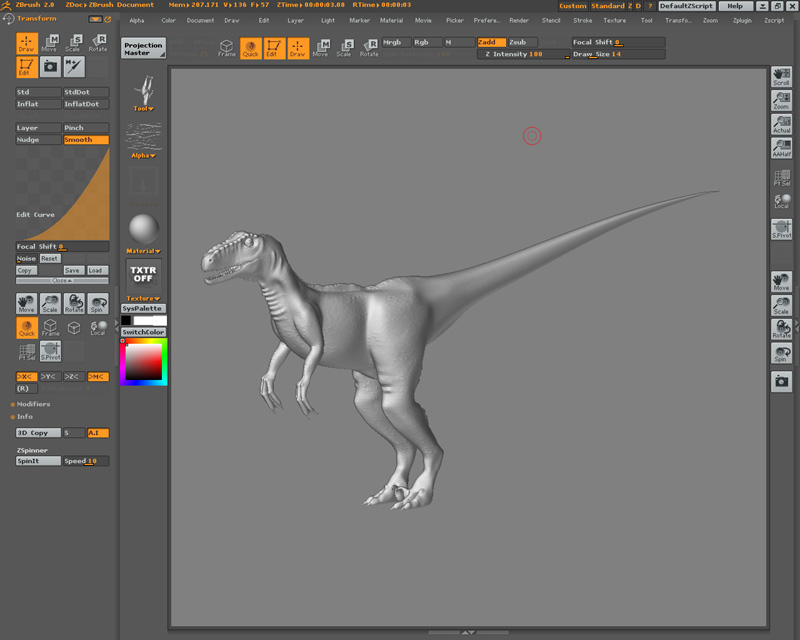Click the Rotate icon in the top toolbar
The width and height of the screenshot is (800, 640).
click(369, 48)
